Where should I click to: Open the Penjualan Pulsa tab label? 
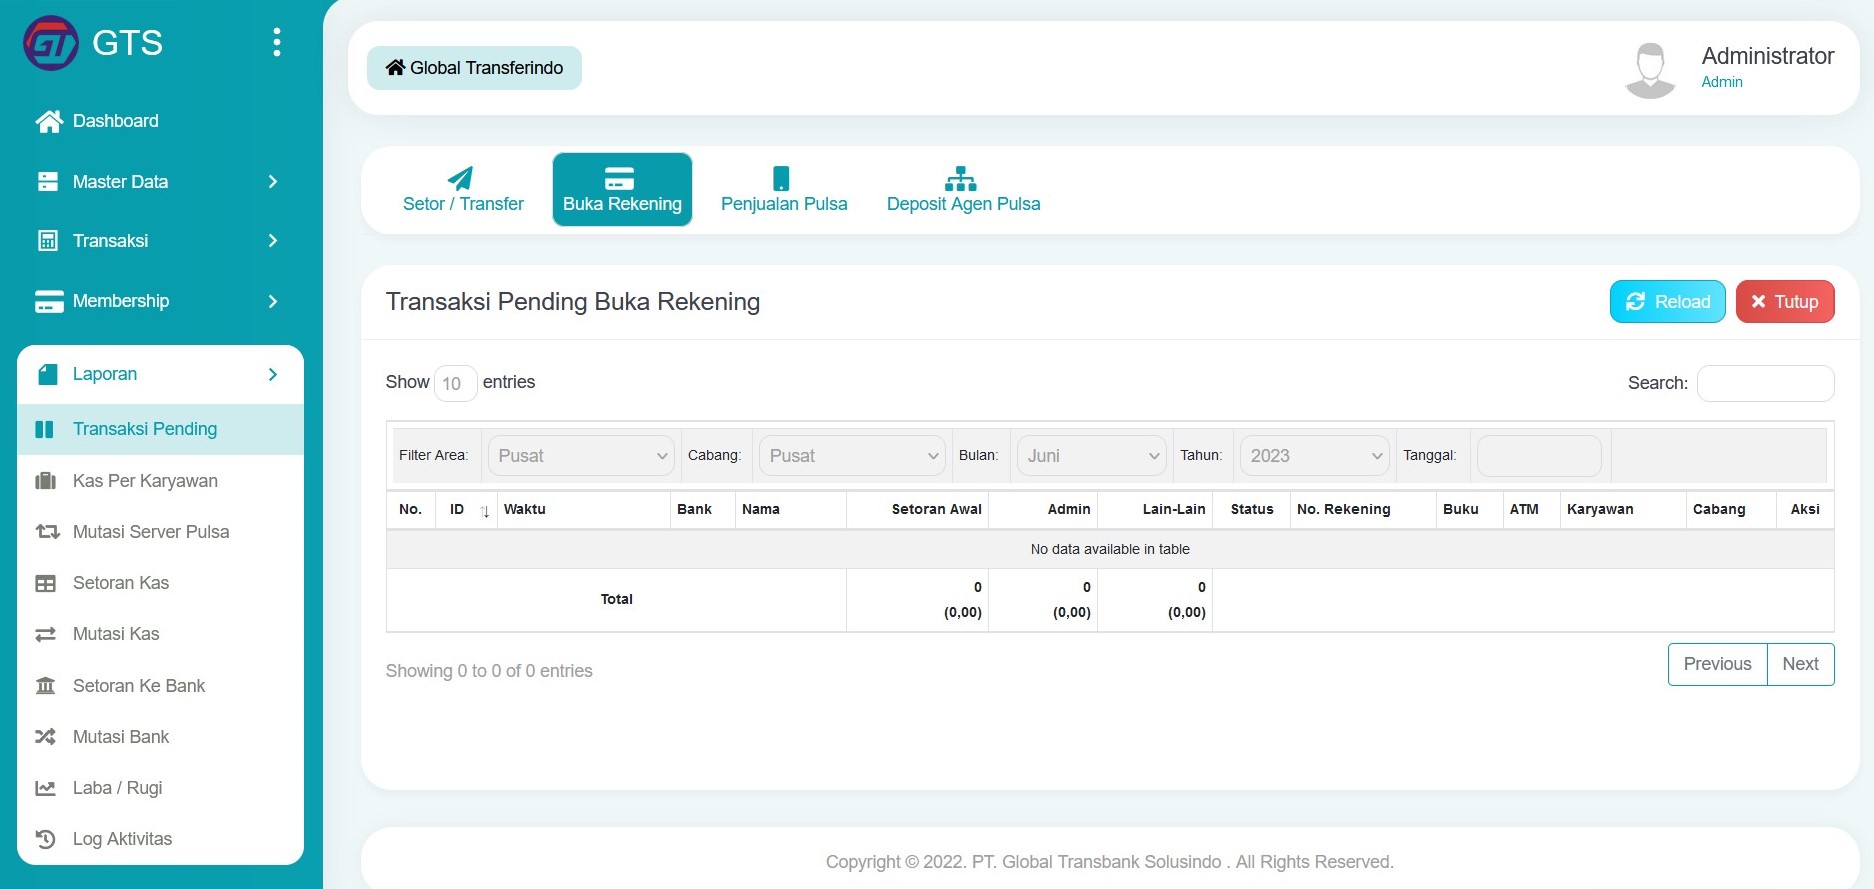(x=784, y=204)
